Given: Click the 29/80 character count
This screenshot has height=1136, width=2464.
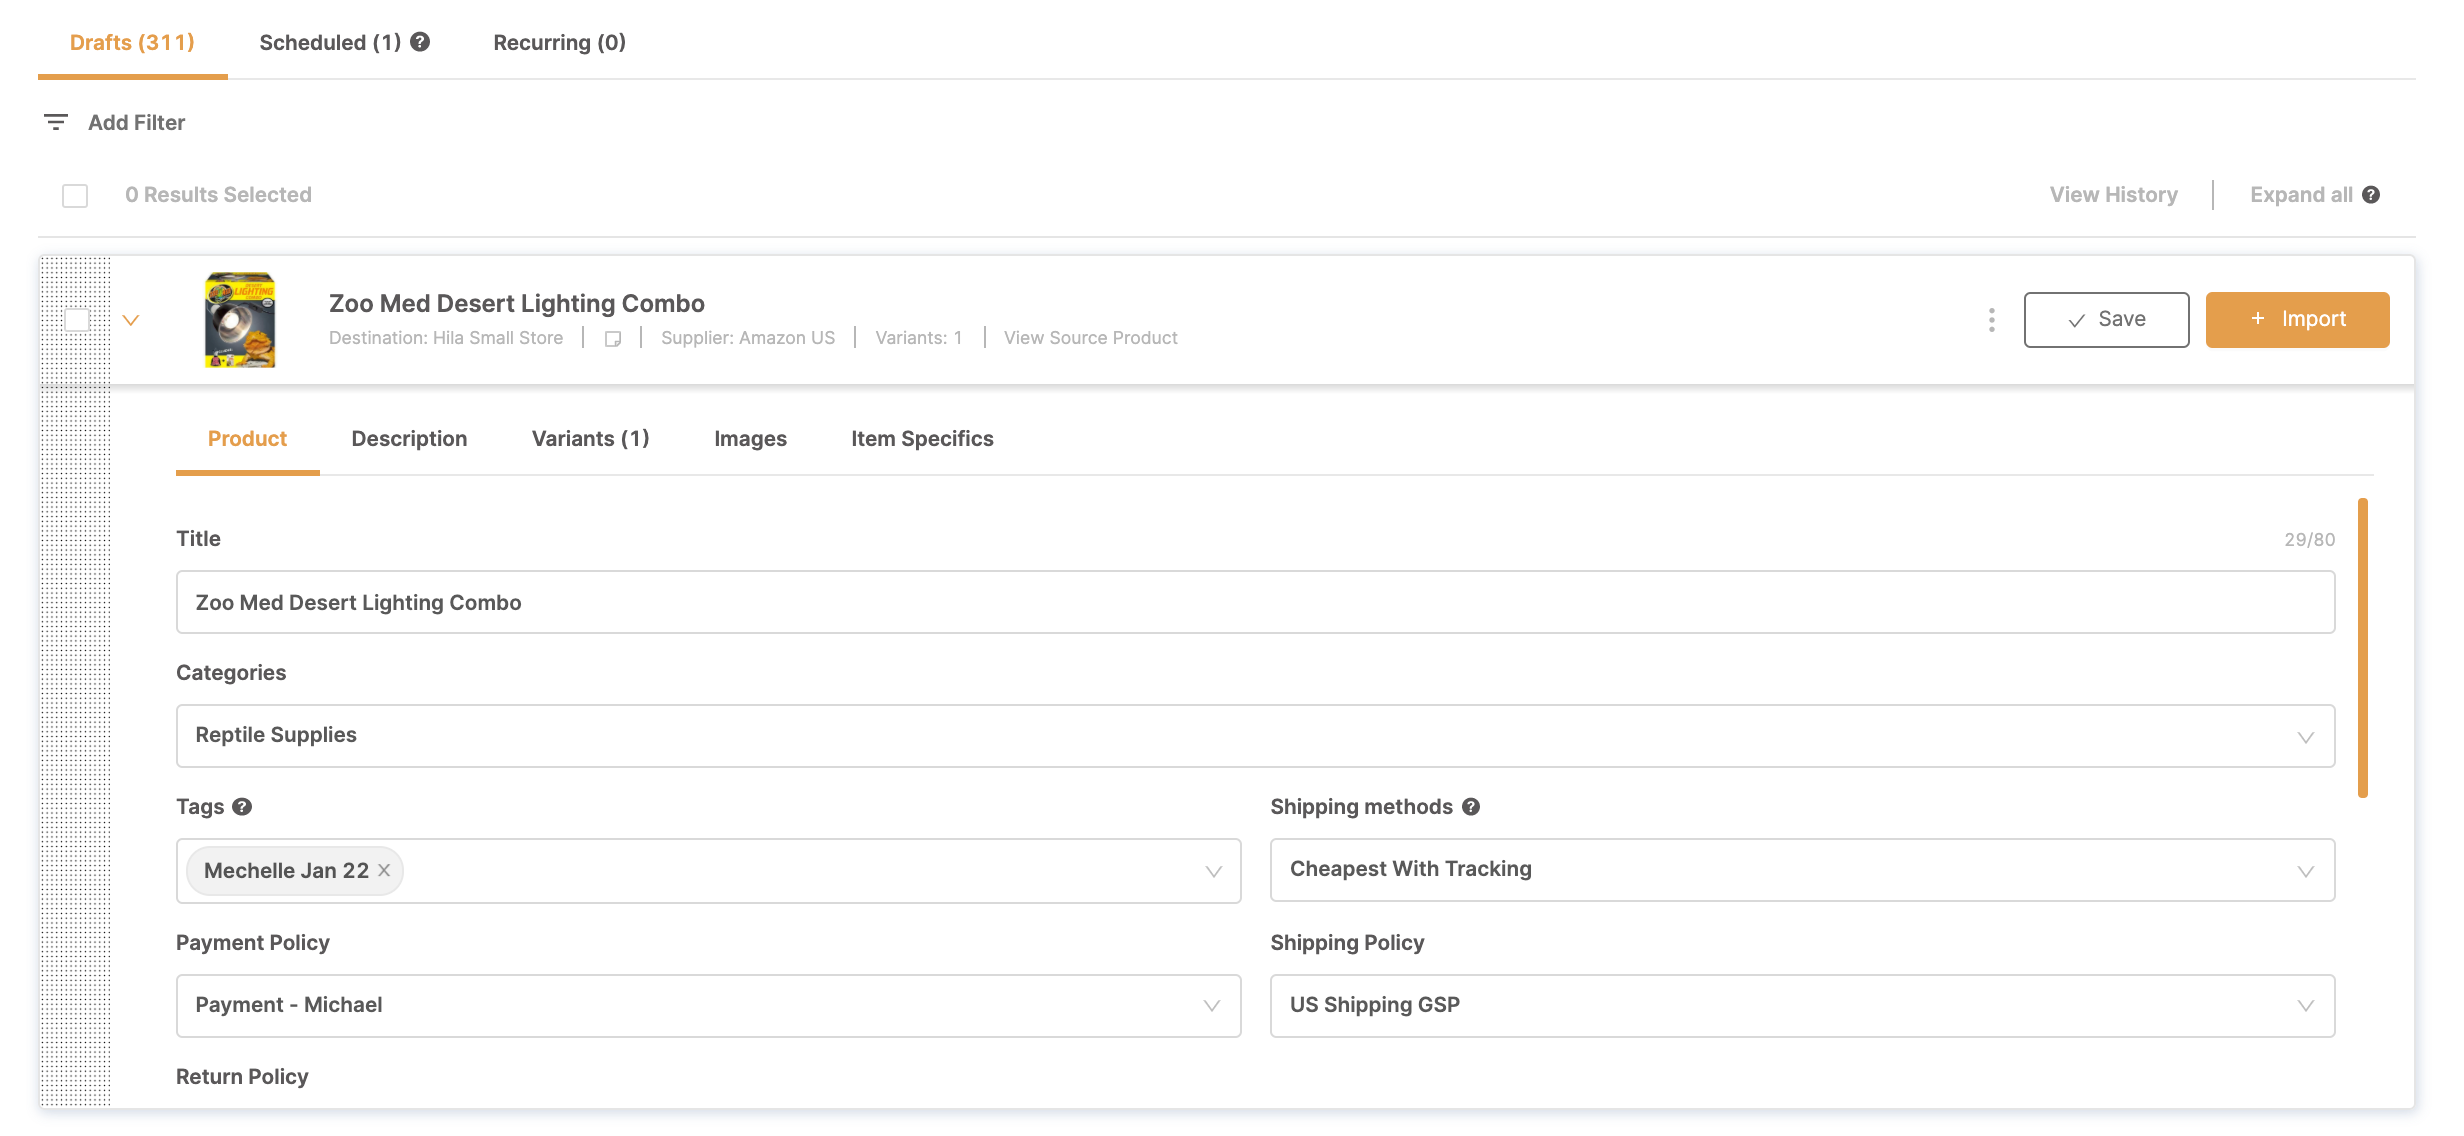Looking at the screenshot, I should click(2309, 540).
